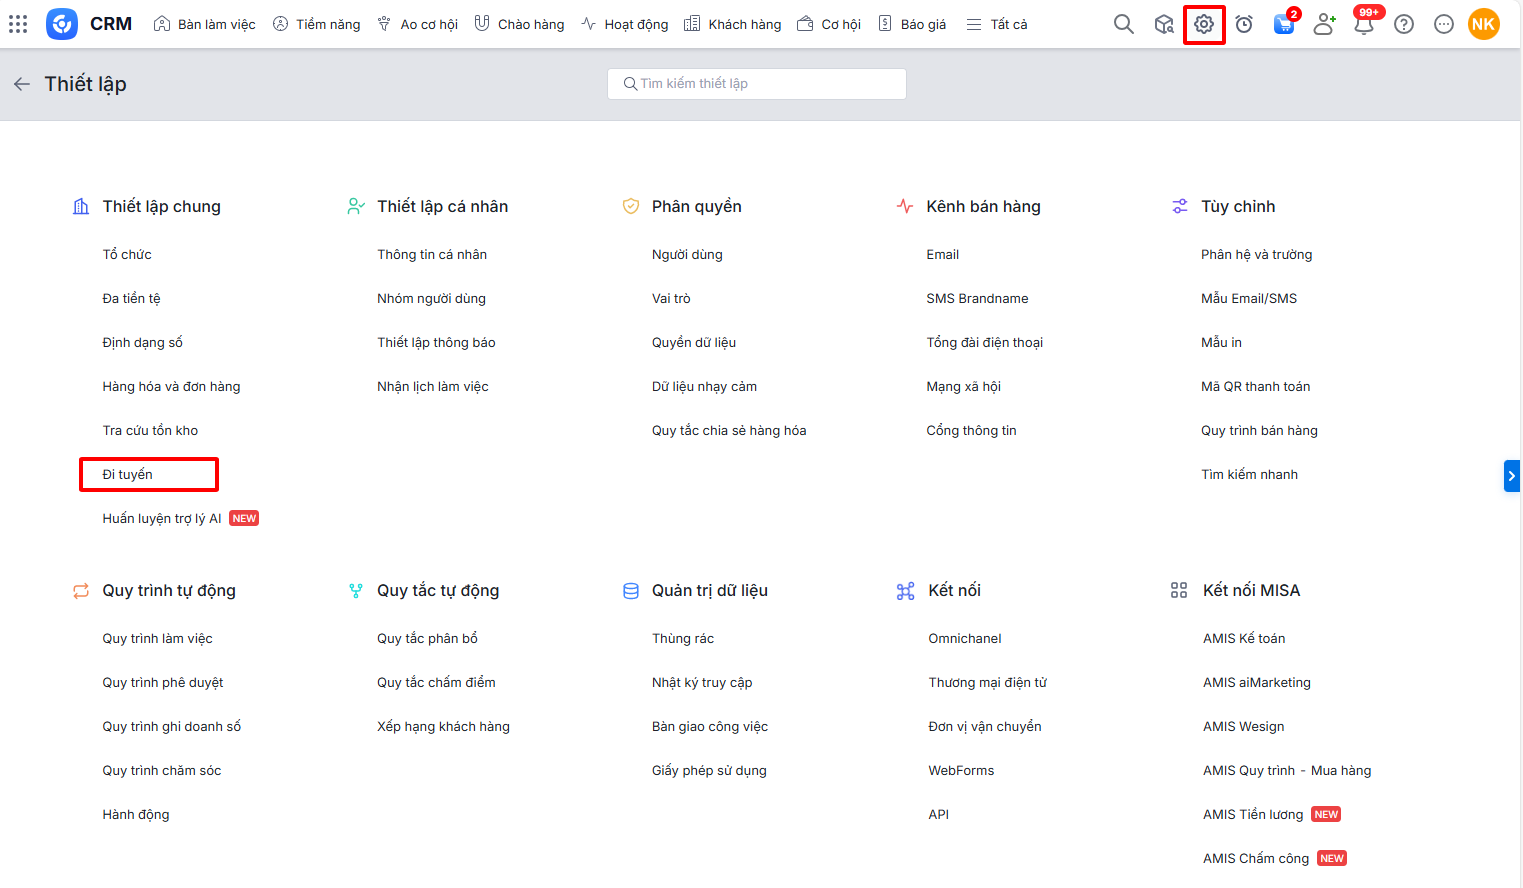Viewport: 1523px width, 888px height.
Task: Select the Tiềm năng menu tab
Action: pyautogui.click(x=316, y=24)
